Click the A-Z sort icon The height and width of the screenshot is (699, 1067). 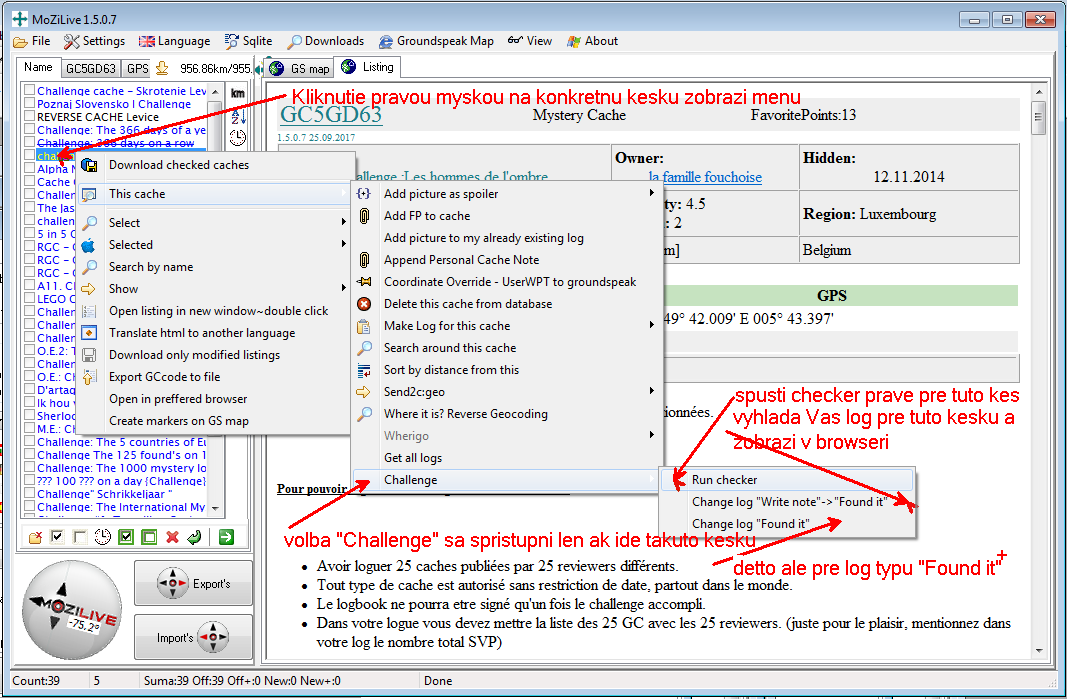click(237, 116)
